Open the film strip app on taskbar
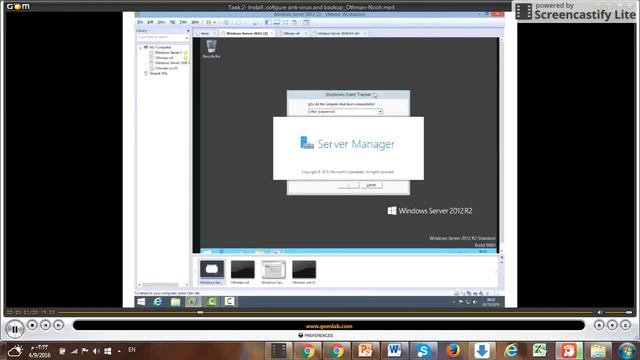The width and height of the screenshot is (640, 360). tap(279, 351)
